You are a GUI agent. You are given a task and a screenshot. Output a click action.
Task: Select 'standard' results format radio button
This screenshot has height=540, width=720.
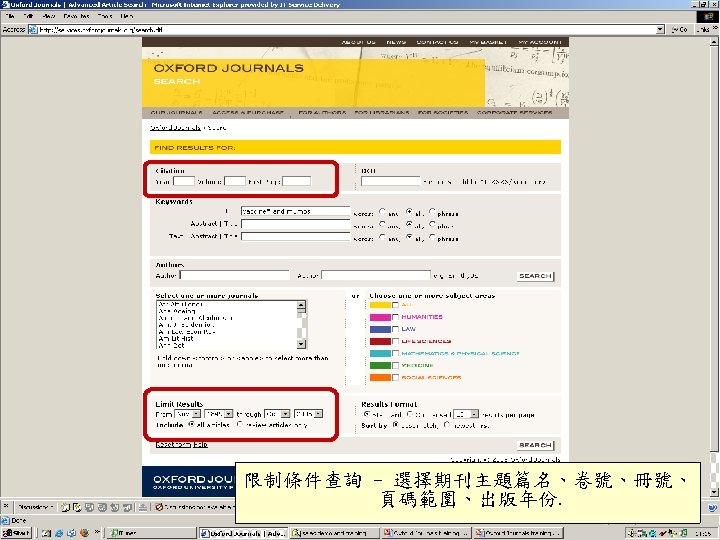point(366,414)
